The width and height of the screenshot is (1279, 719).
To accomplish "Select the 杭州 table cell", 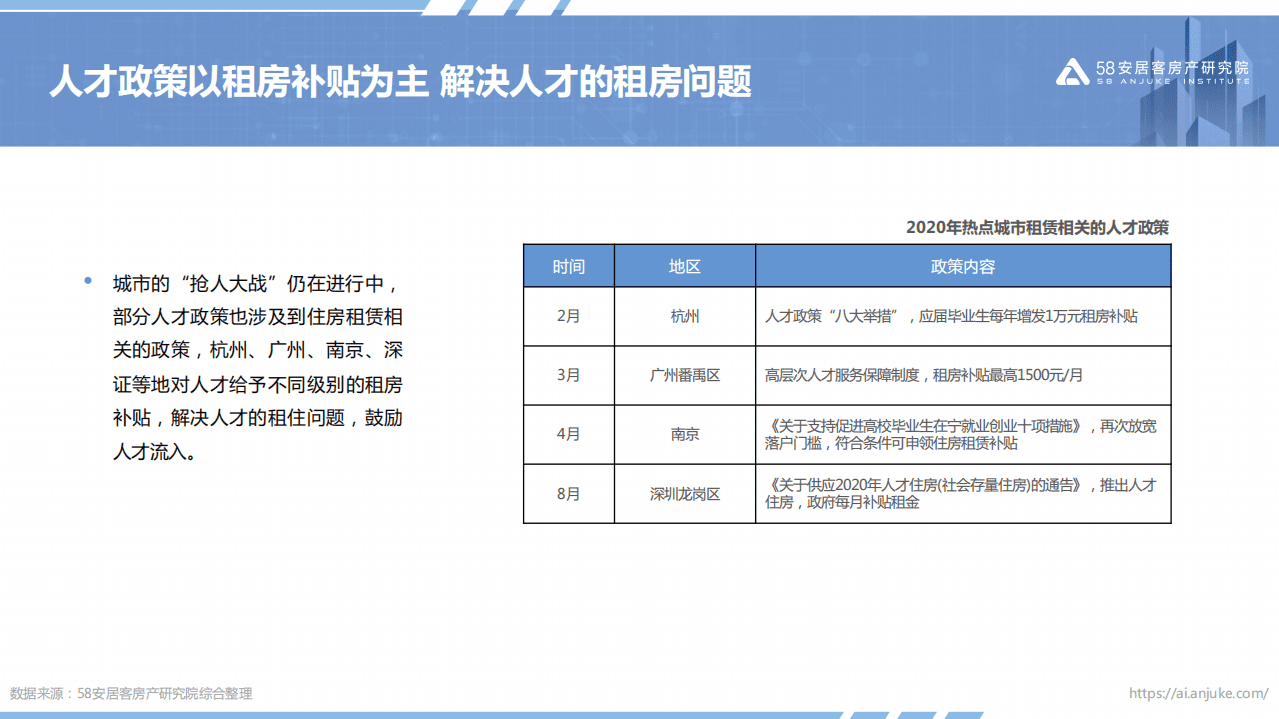I will [x=685, y=316].
